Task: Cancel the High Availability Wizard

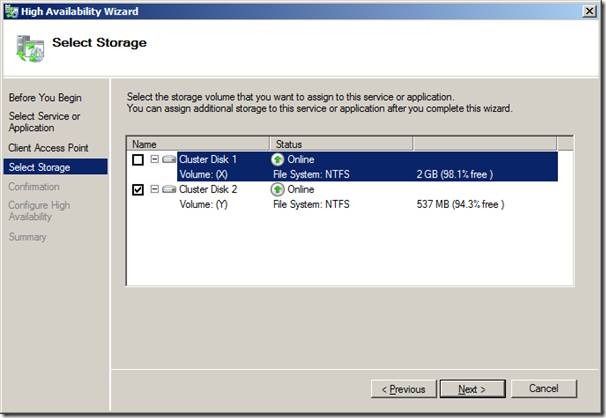Action: click(x=544, y=389)
